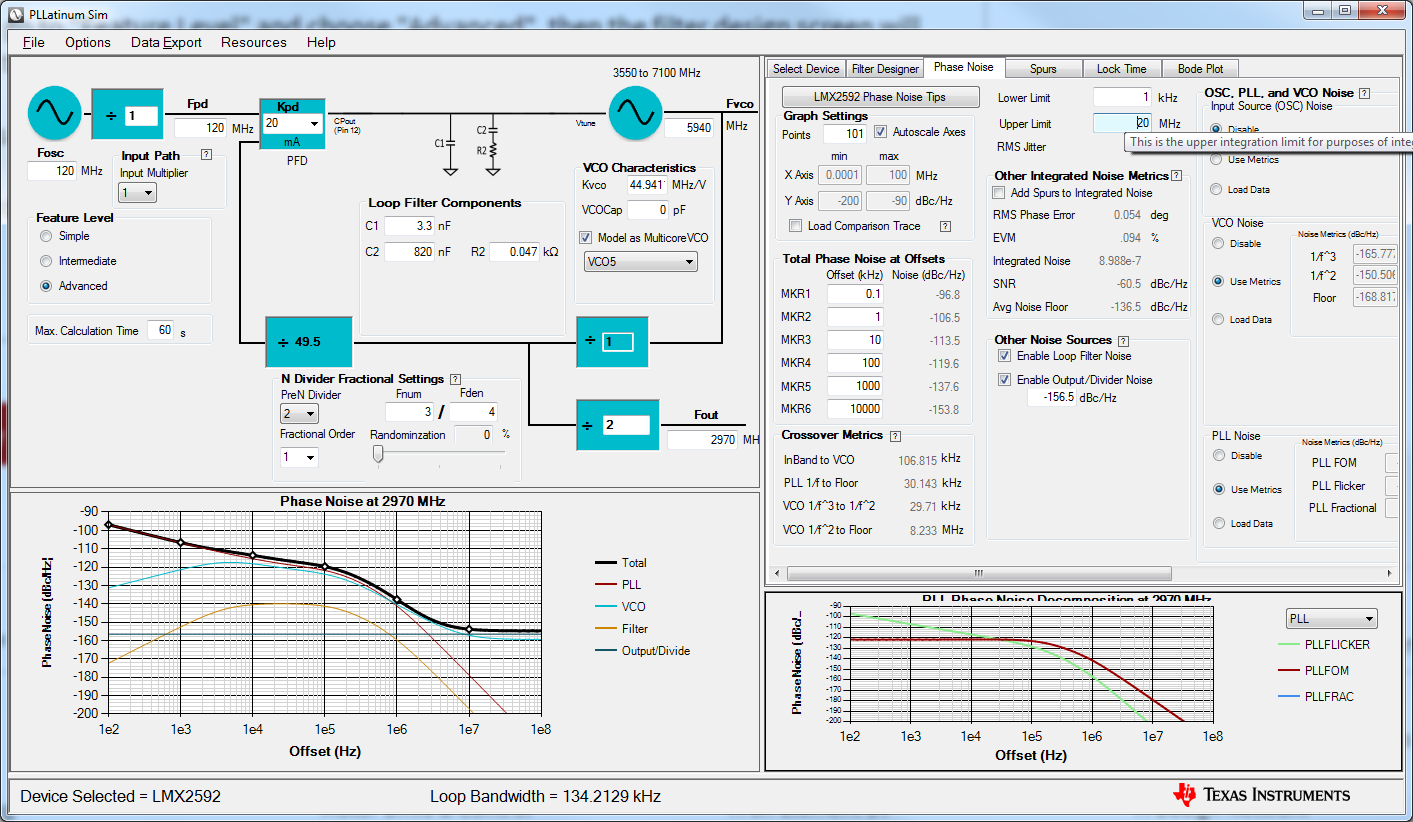Click the Upper Limit integration field
1413x822 pixels.
pos(1123,124)
